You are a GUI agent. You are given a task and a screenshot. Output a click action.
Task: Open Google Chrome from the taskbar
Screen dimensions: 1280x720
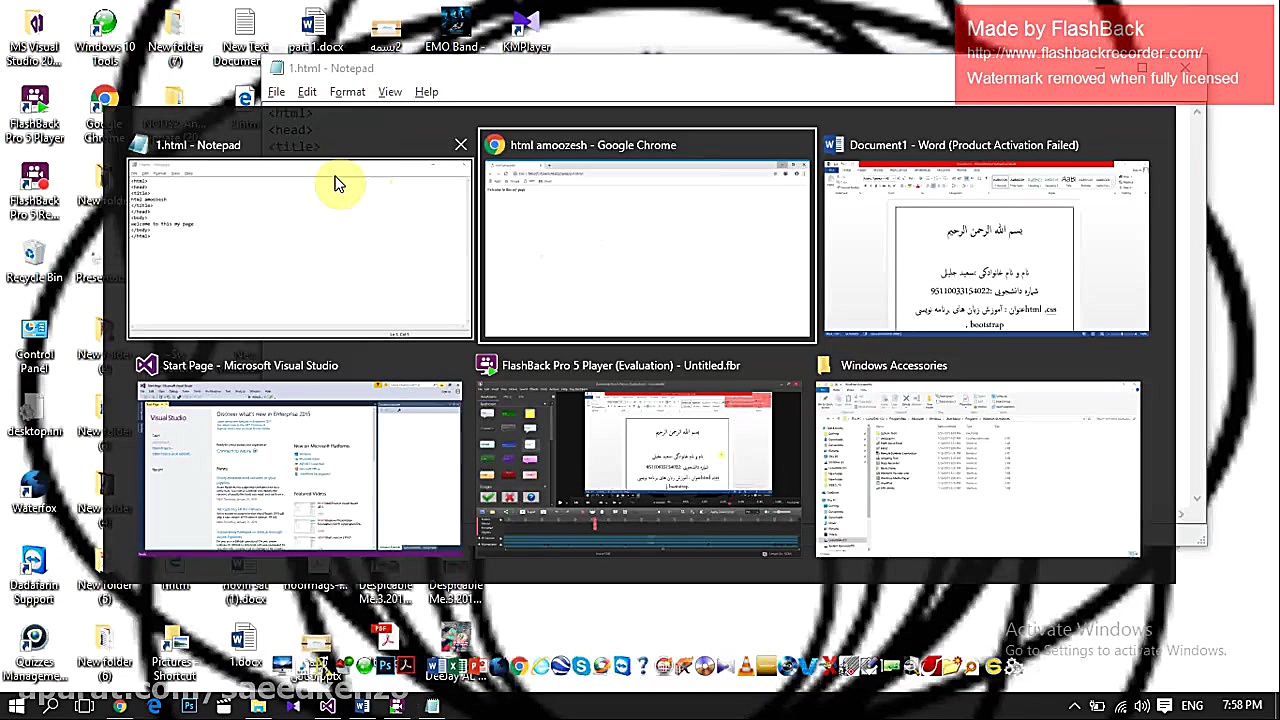coord(119,706)
